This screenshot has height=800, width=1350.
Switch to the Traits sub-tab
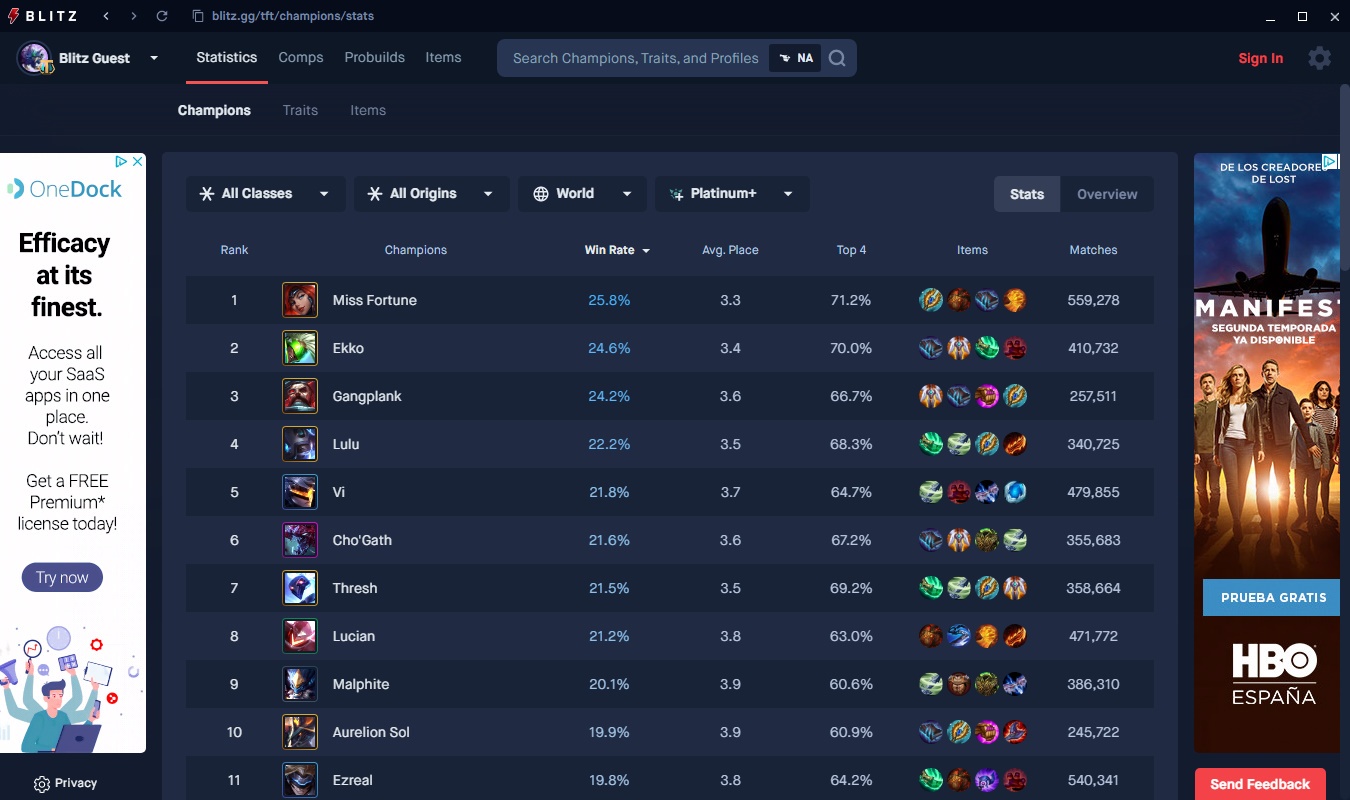pyautogui.click(x=300, y=110)
